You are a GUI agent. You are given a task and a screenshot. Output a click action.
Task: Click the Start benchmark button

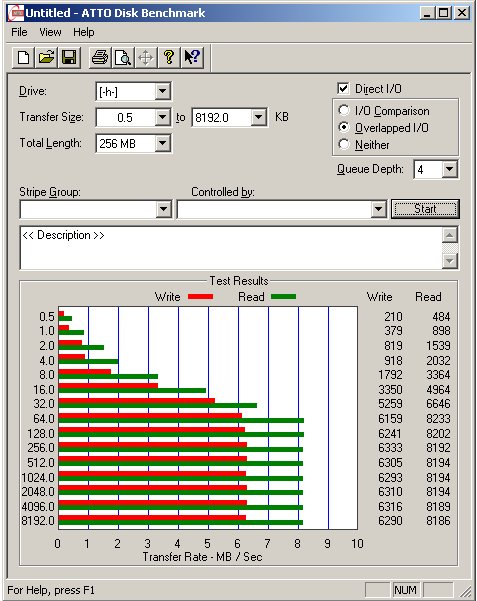pos(425,209)
